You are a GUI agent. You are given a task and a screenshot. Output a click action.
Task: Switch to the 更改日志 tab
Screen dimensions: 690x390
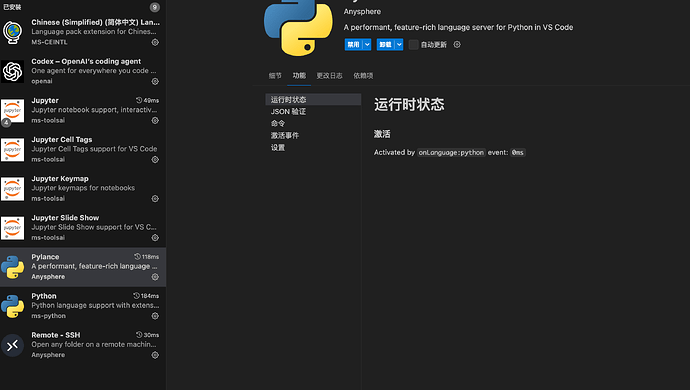(329, 76)
